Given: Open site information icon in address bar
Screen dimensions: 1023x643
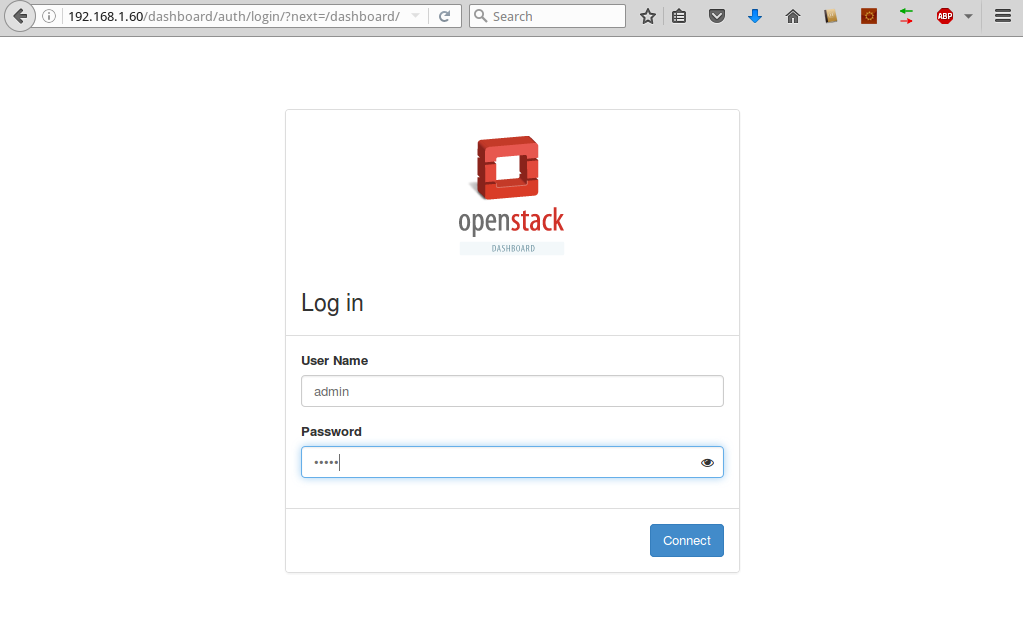Looking at the screenshot, I should (x=49, y=16).
